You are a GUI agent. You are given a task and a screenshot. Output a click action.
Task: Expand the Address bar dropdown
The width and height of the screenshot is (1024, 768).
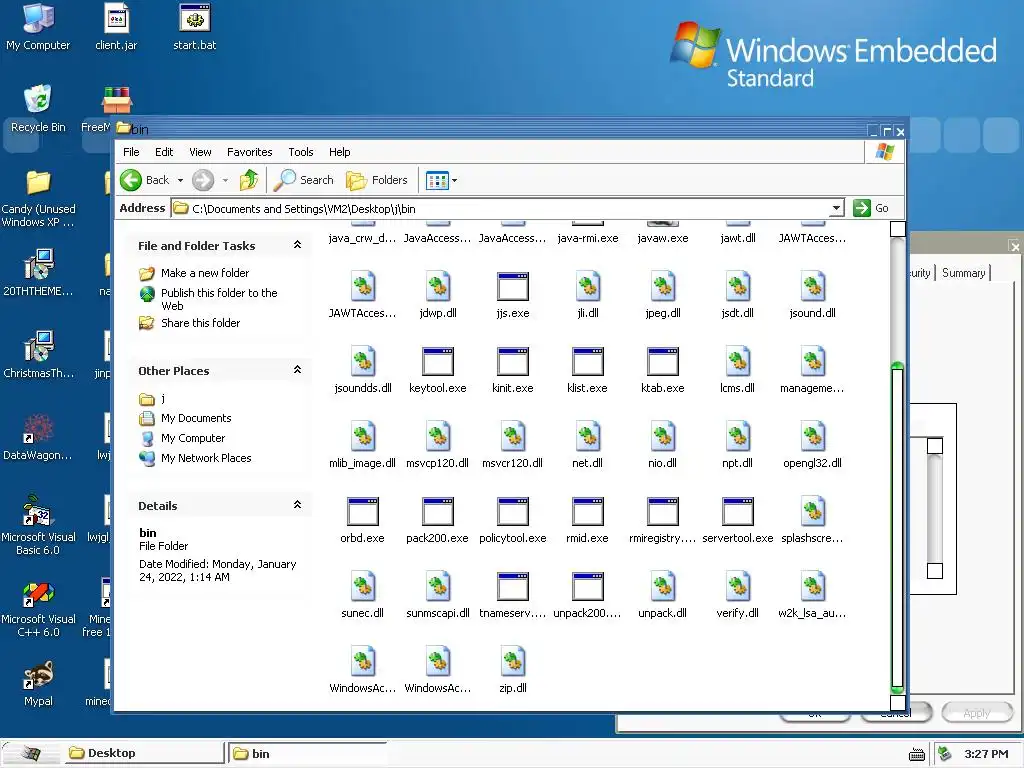tap(836, 208)
